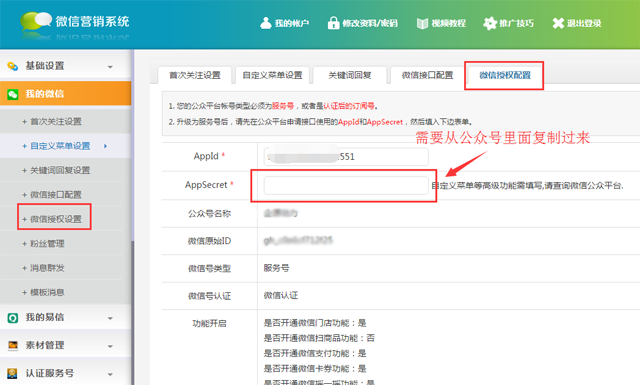Open 关键词回复设置 in the sidebar
The image size is (640, 385).
pos(60,170)
